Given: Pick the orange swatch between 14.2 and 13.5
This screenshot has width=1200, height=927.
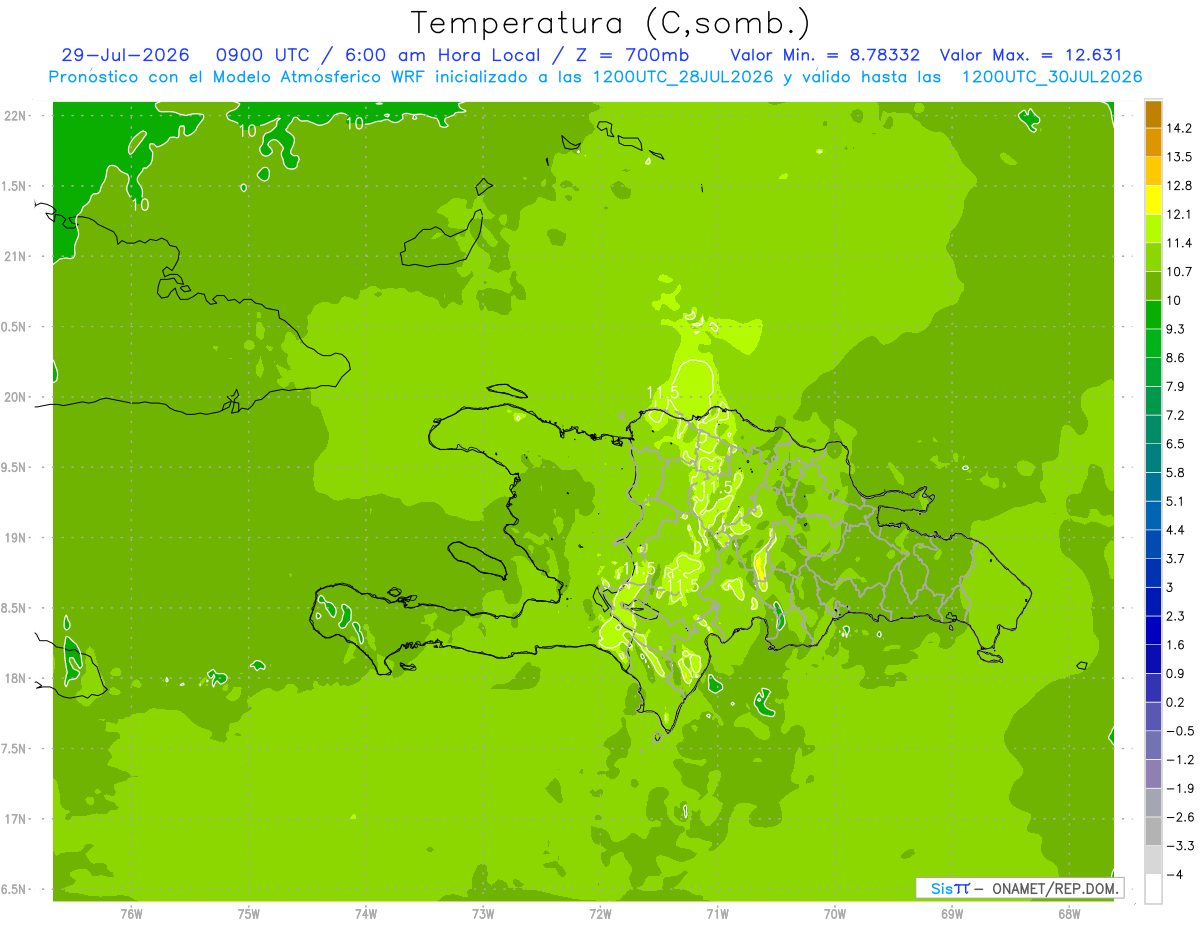Looking at the screenshot, I should 1153,143.
